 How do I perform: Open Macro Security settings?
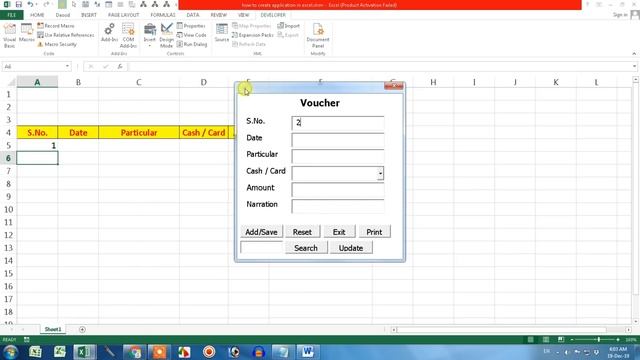[57, 44]
